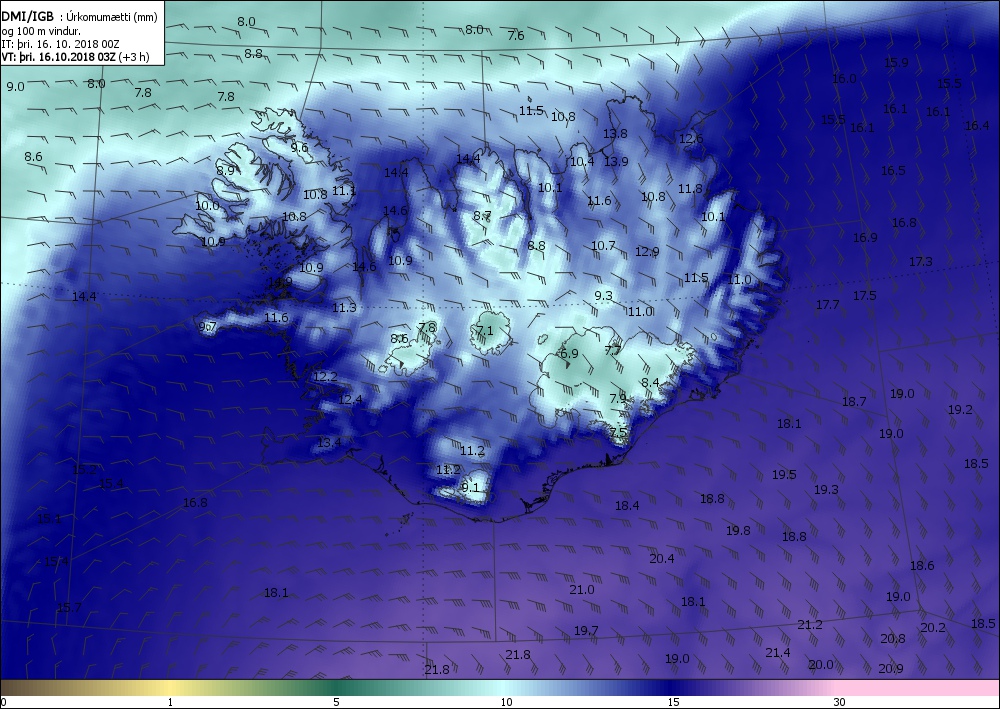Select legend label 0
The image size is (1000, 709).
coord(3,702)
